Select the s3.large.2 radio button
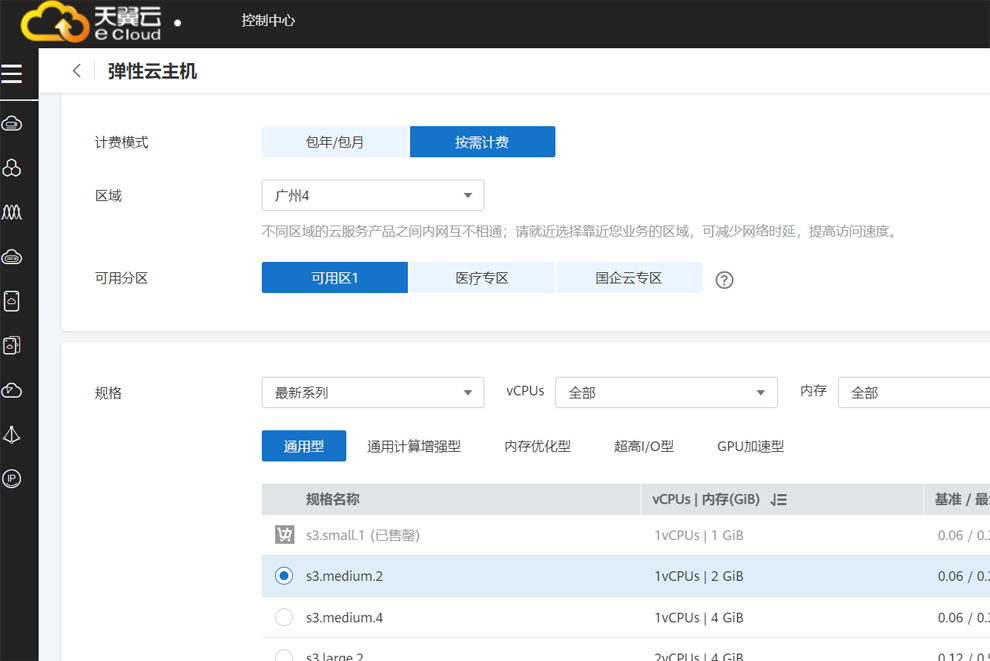Viewport: 990px width, 661px height. point(284,655)
